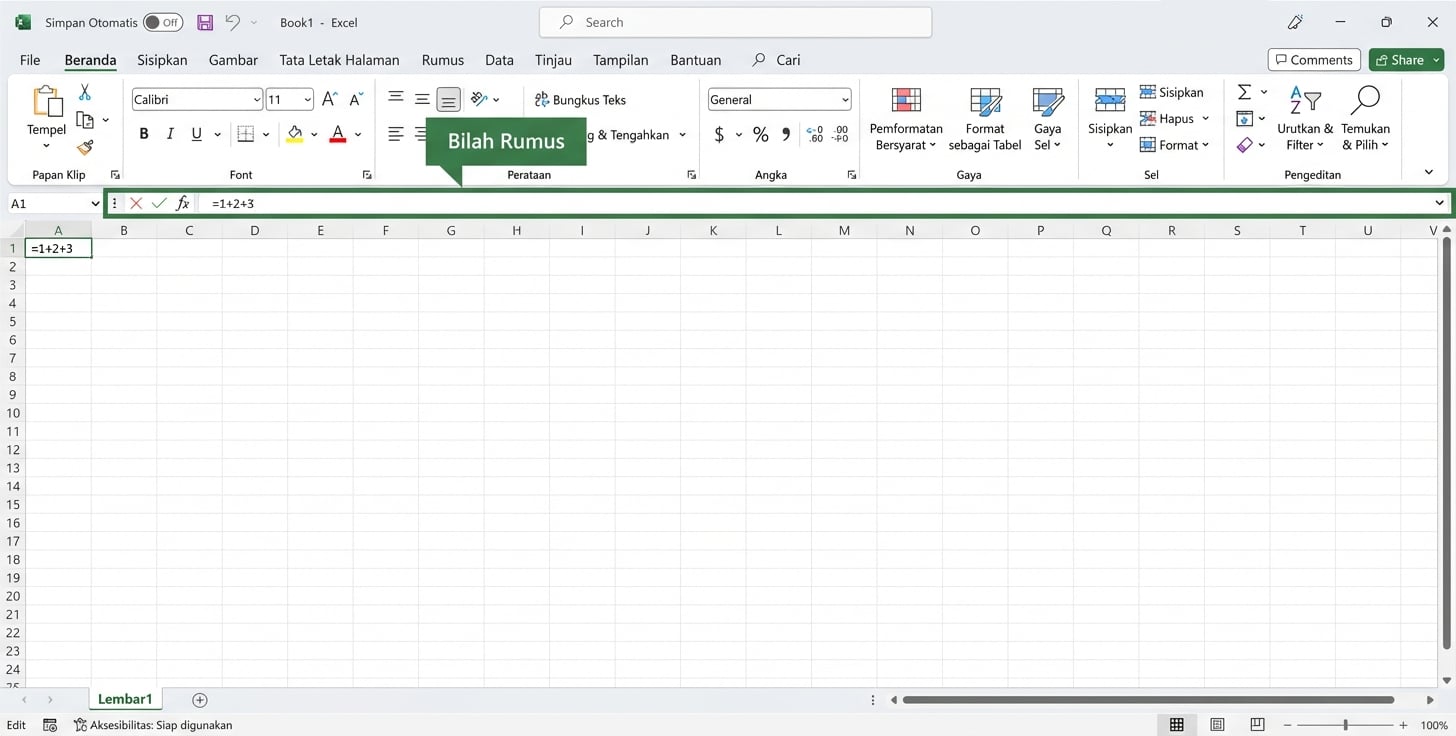Confirm formula entry with checkmark button
The width and height of the screenshot is (1456, 736).
pos(159,203)
